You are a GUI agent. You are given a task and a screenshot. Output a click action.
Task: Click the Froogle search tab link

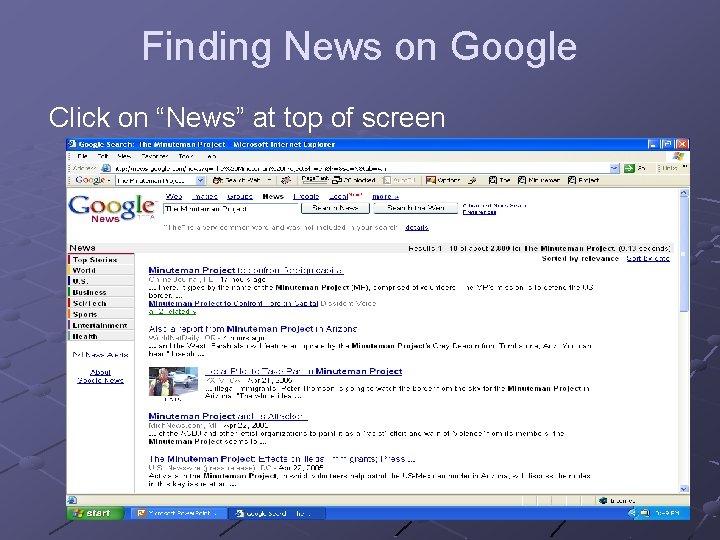click(x=306, y=197)
